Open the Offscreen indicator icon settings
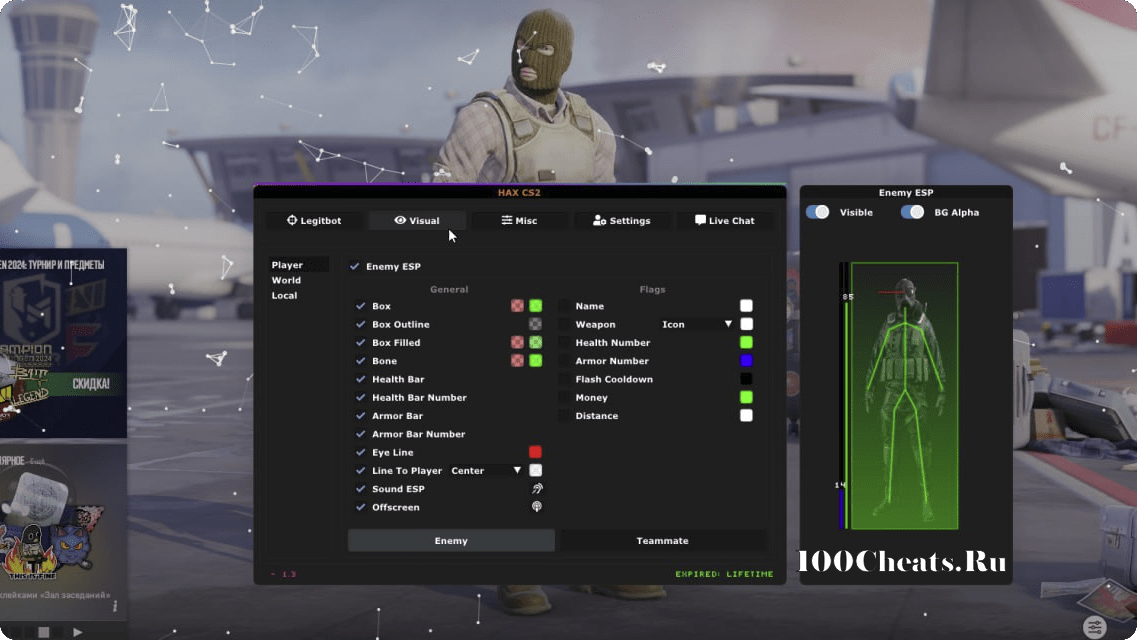 point(537,507)
